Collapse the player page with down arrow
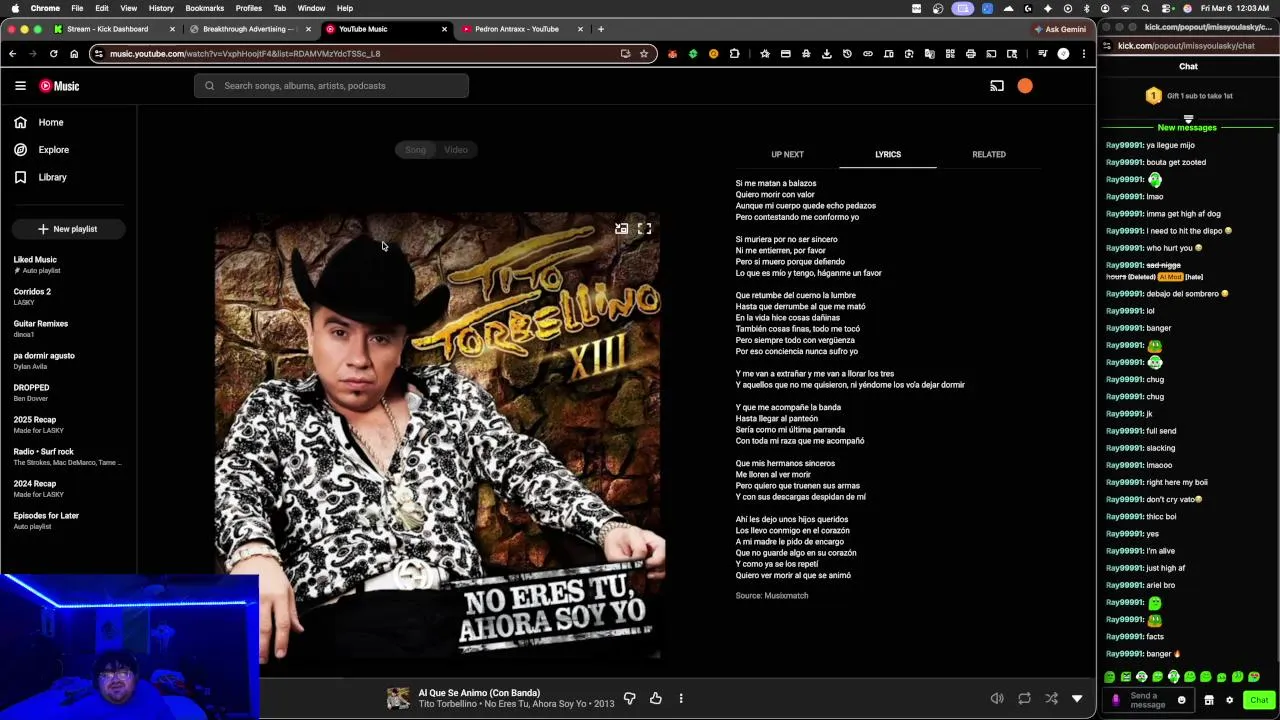 pyautogui.click(x=1077, y=698)
